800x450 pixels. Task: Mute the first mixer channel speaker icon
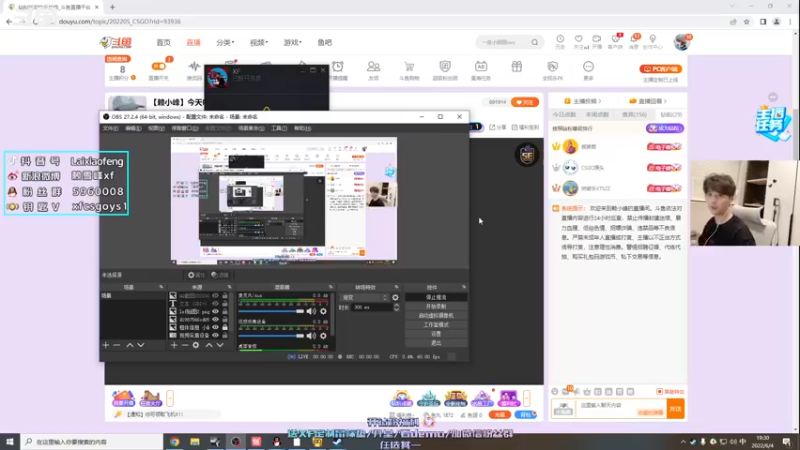pos(311,311)
